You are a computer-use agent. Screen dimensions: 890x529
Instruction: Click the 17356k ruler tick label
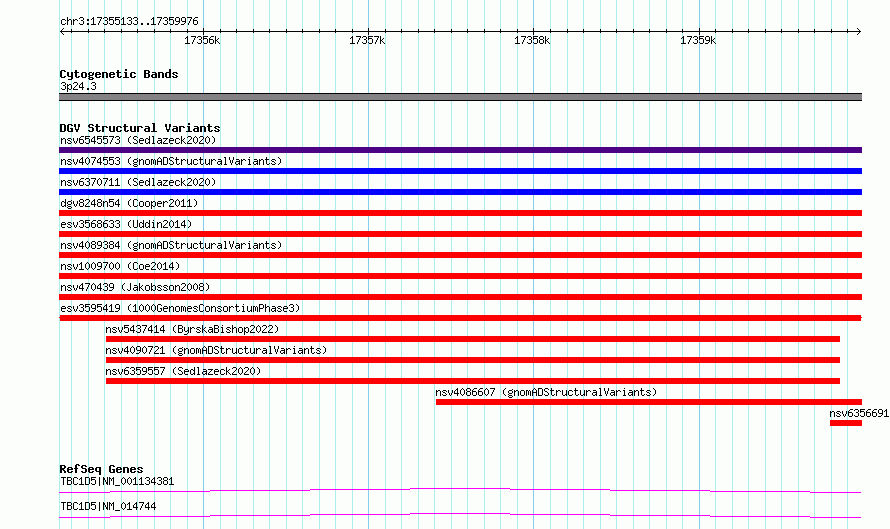pos(202,41)
